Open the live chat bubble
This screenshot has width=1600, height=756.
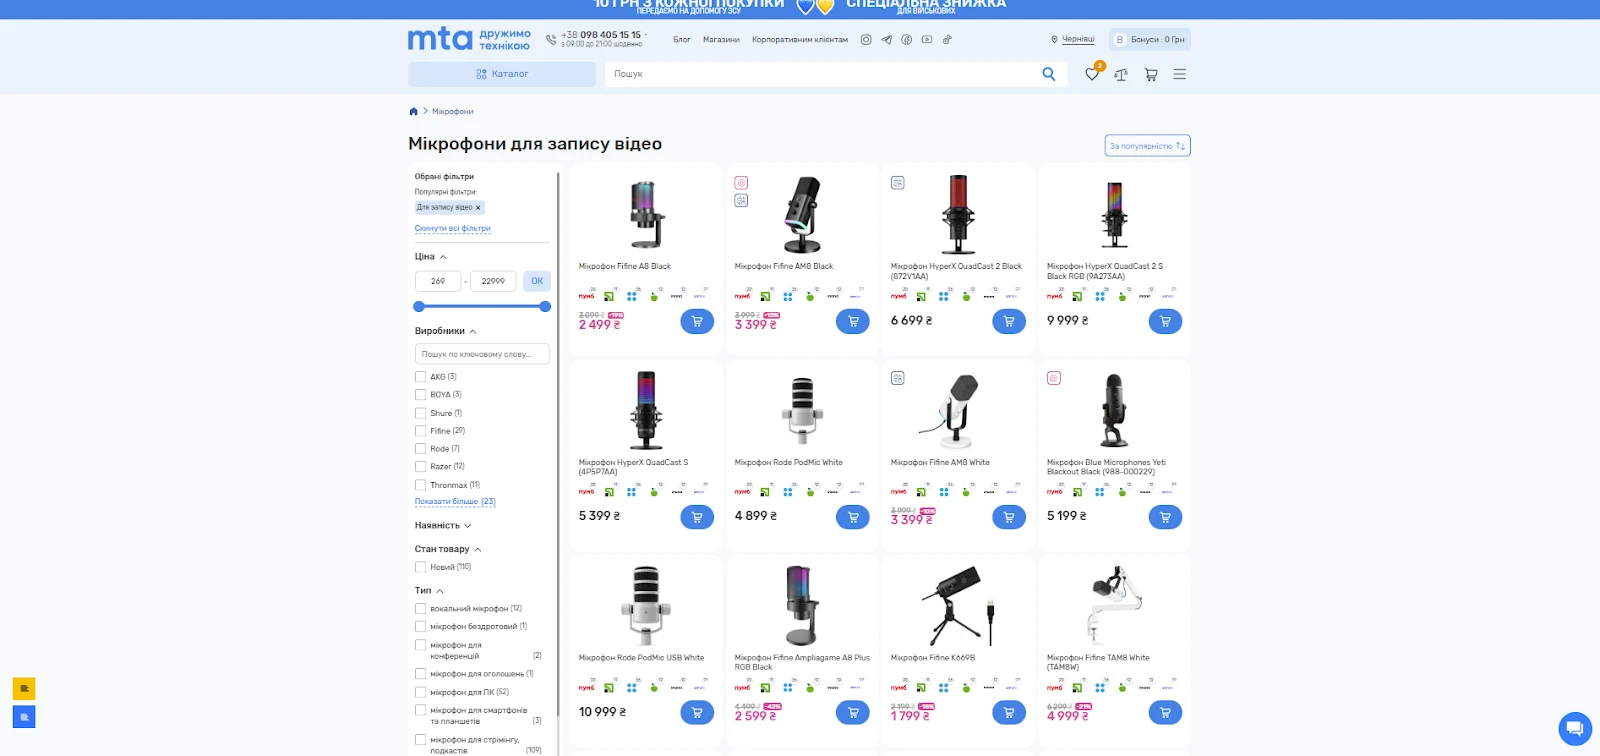click(x=1575, y=728)
